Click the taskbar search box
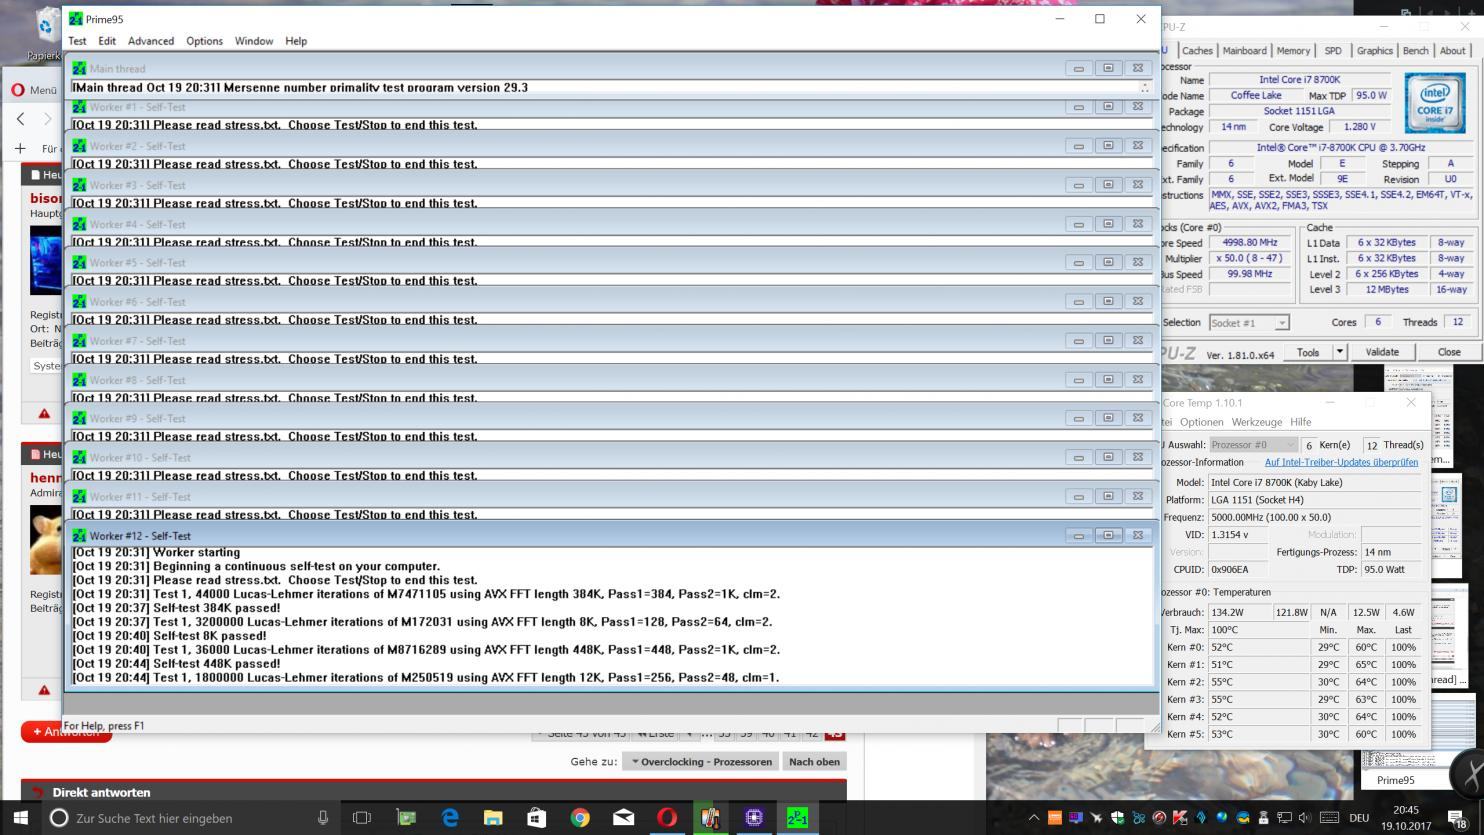Image resolution: width=1484 pixels, height=835 pixels. click(x=190, y=818)
